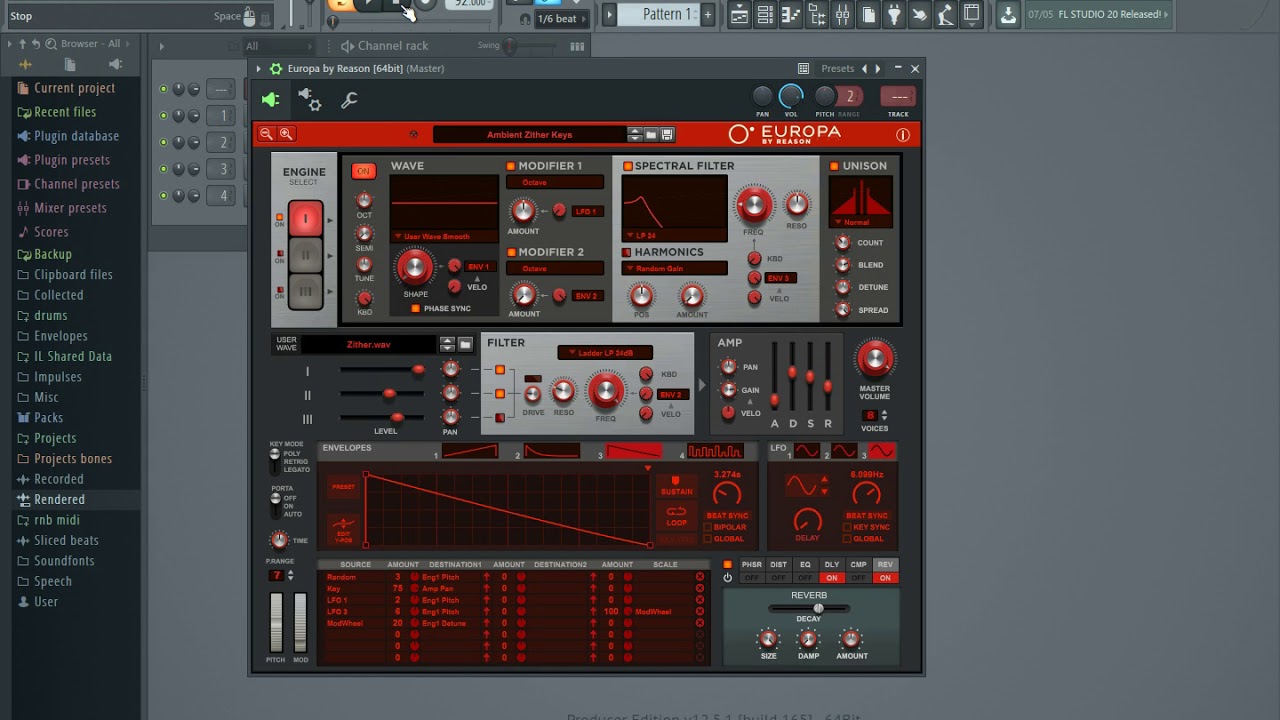Toggle Unison enable LED
Image resolution: width=1280 pixels, height=720 pixels.
click(834, 166)
